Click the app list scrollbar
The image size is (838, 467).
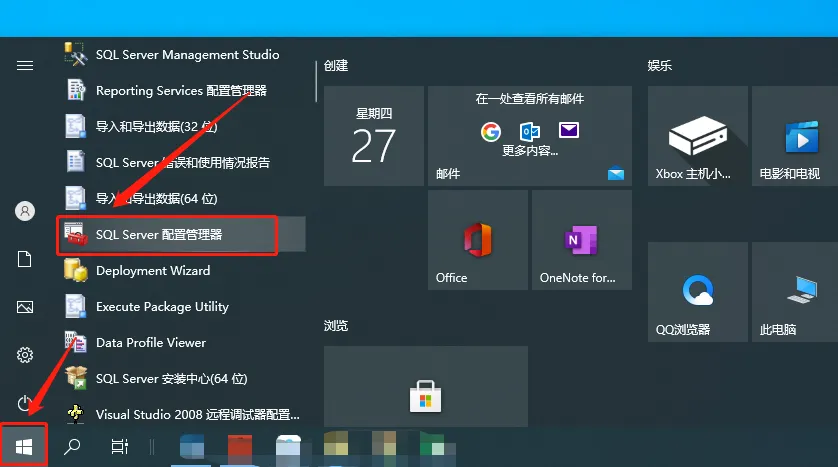point(316,81)
